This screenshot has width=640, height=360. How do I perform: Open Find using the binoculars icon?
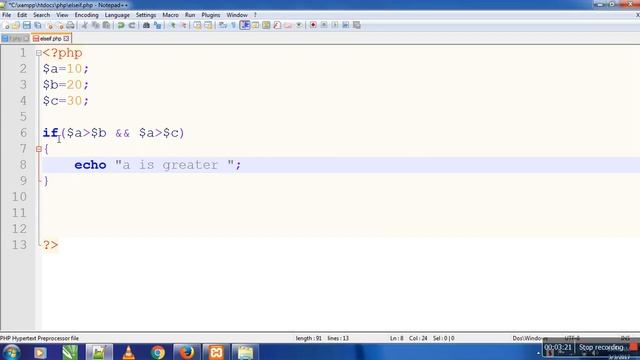pyautogui.click(x=146, y=25)
